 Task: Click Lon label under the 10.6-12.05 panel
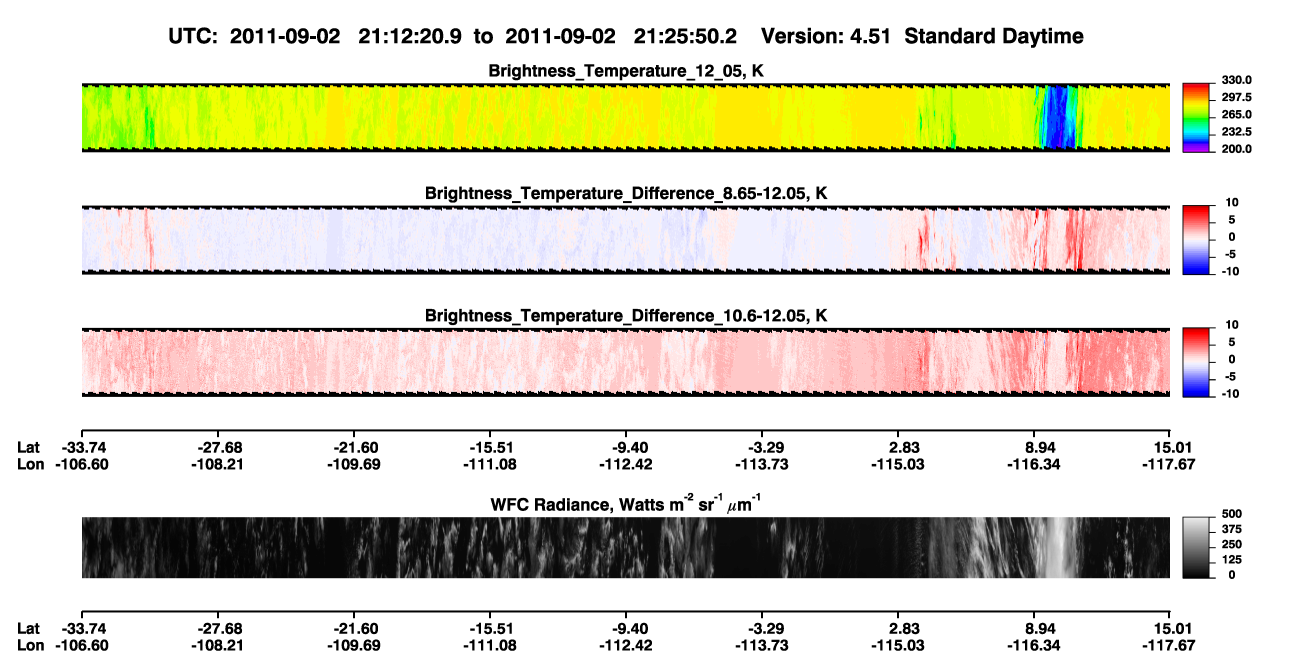31,464
